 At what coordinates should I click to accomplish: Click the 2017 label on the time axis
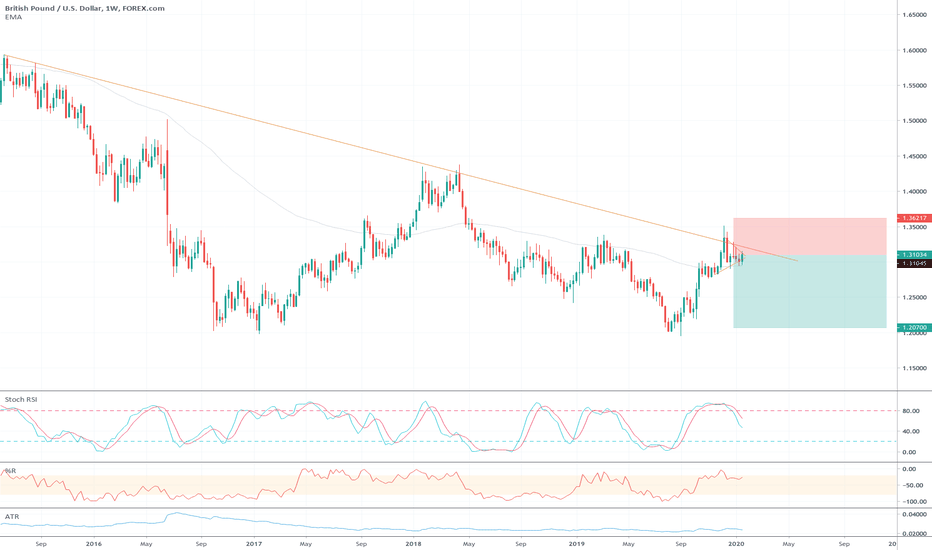253,544
